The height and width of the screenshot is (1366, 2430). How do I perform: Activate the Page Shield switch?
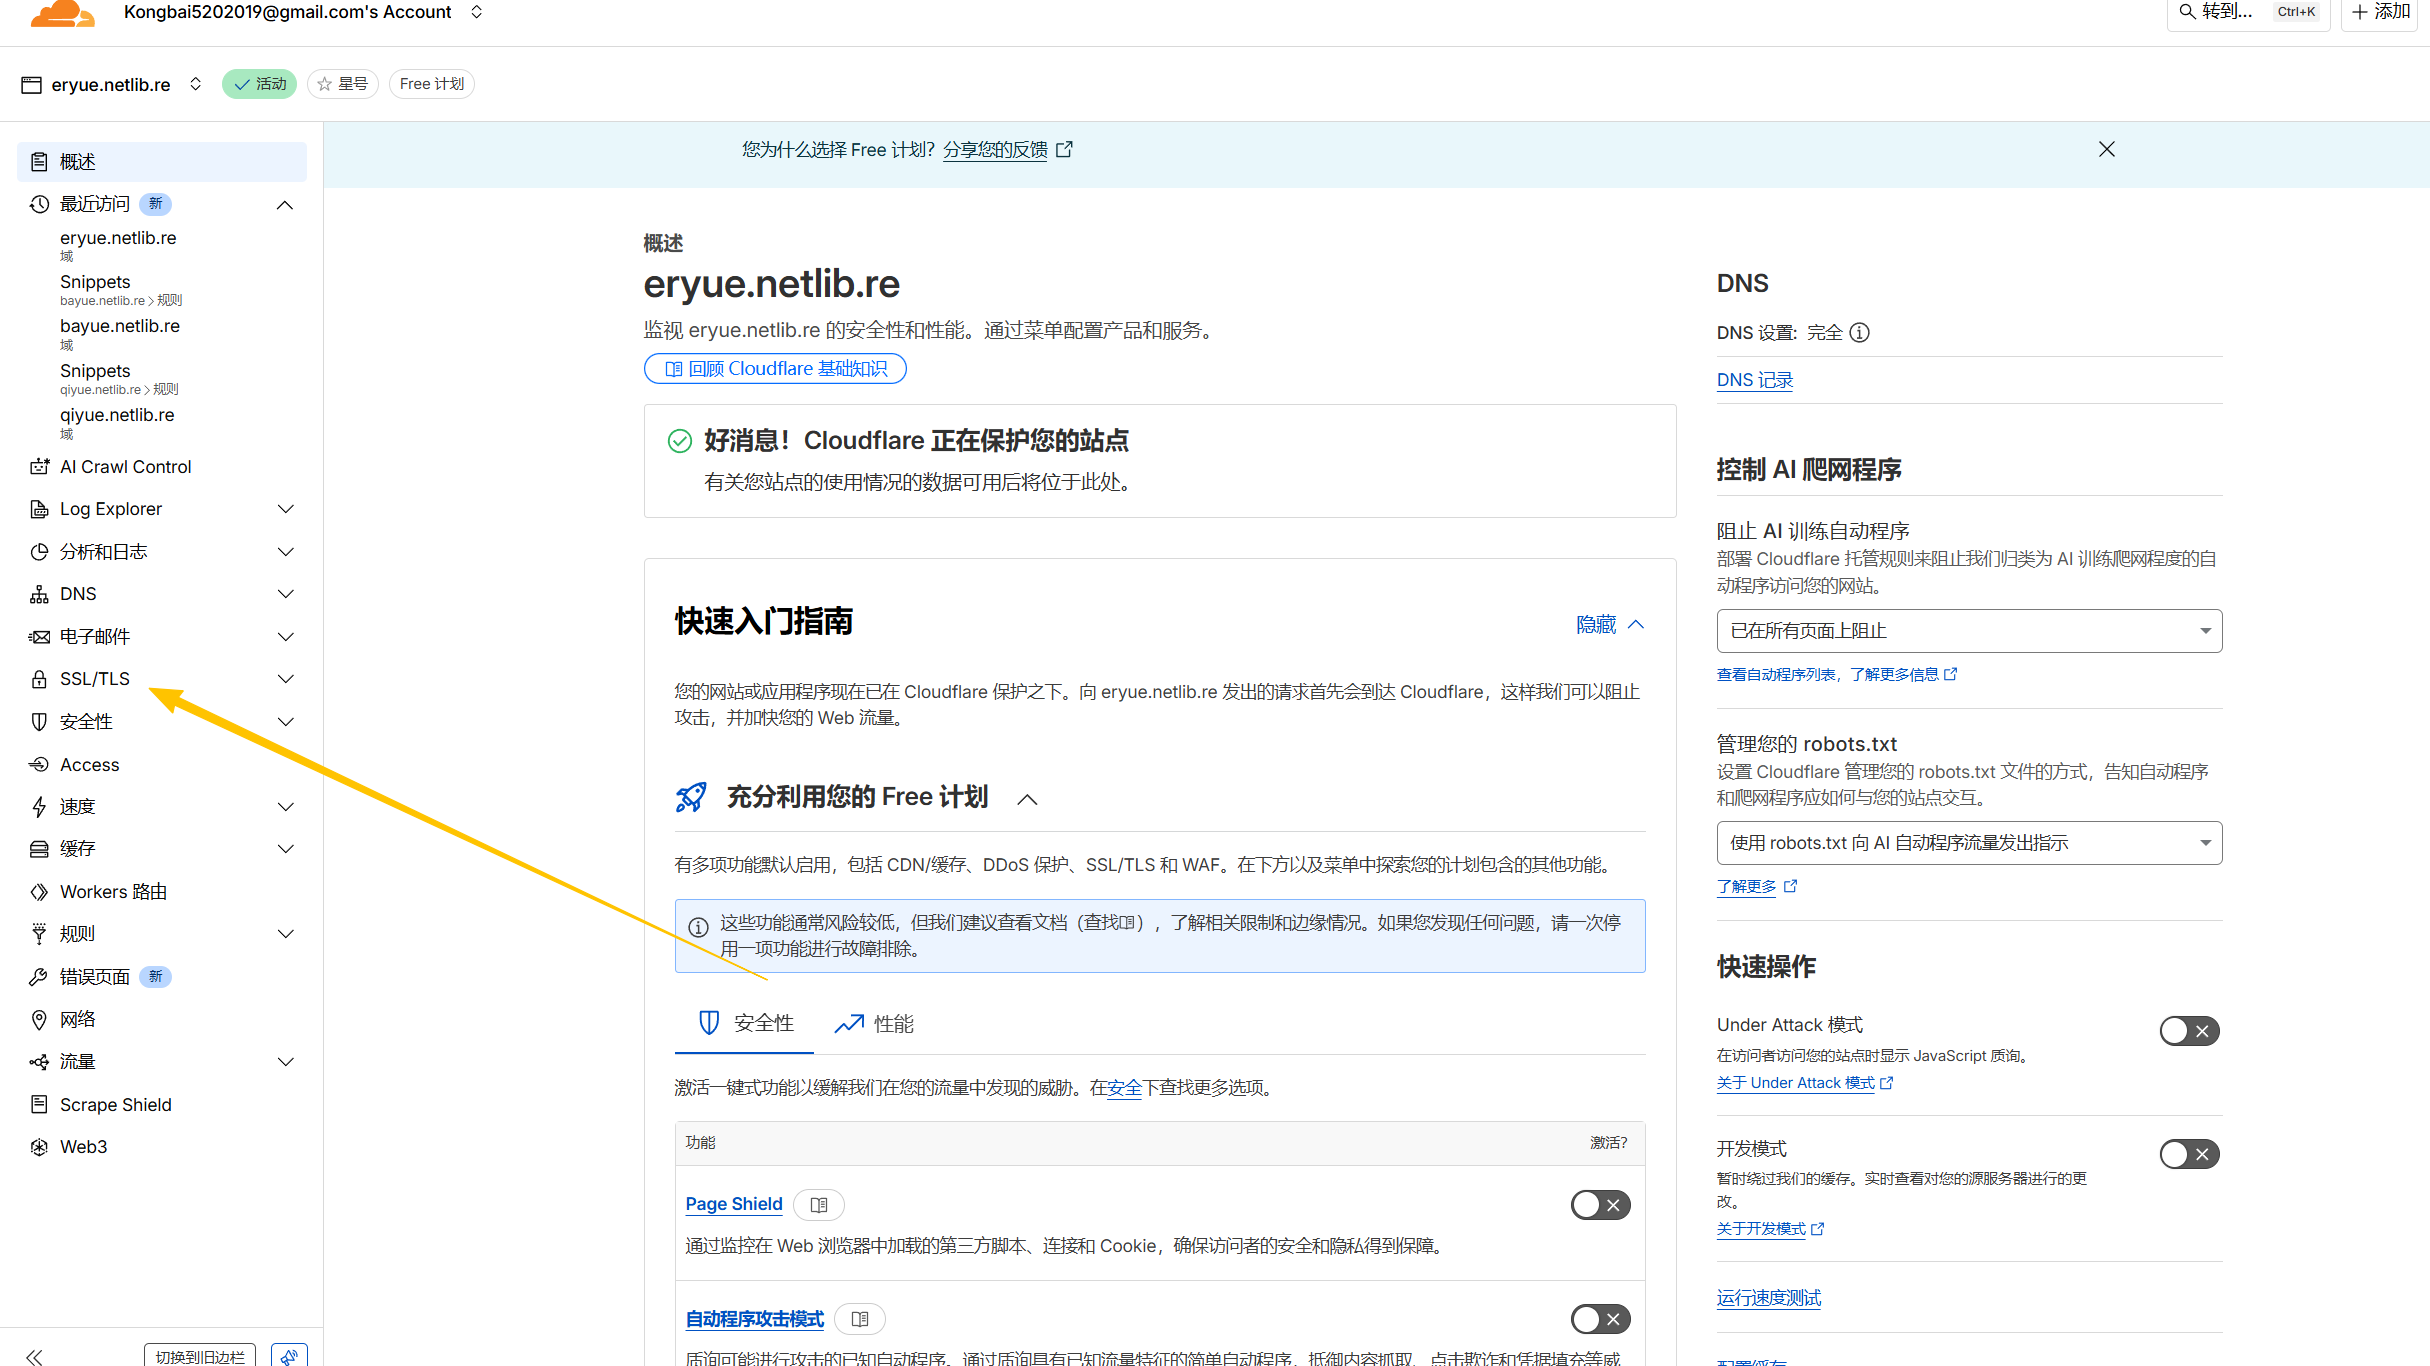tap(1600, 1205)
